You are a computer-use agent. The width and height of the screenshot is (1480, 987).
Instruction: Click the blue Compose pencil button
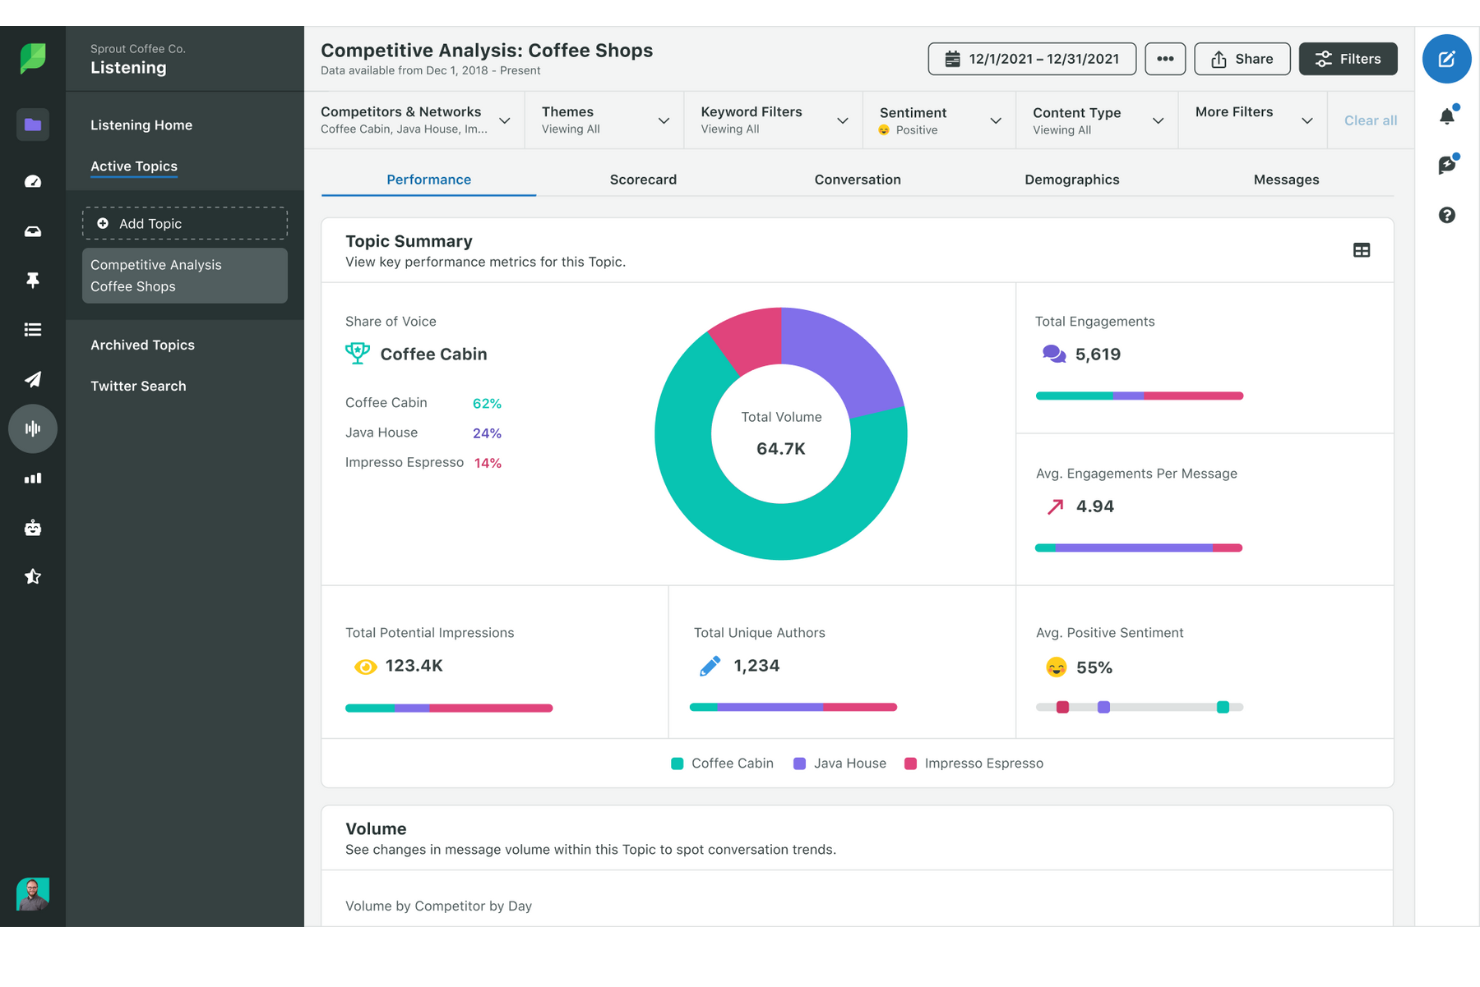click(x=1446, y=59)
